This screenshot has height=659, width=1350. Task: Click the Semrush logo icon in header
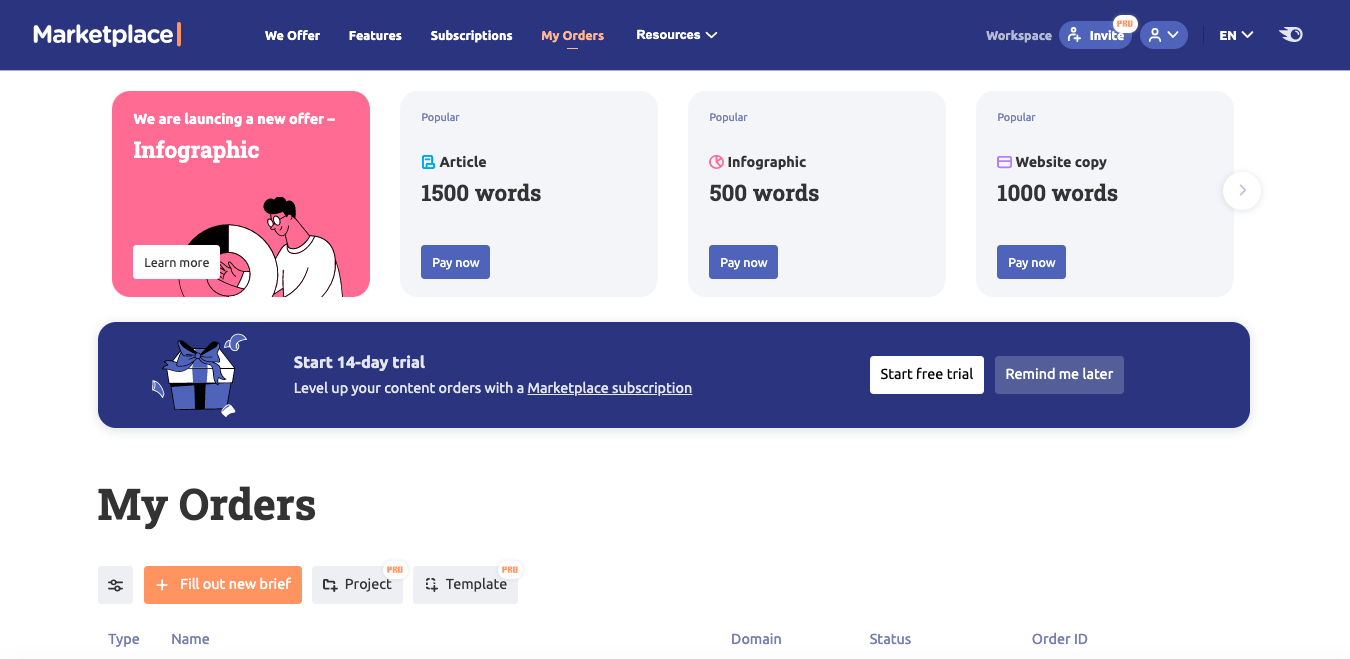pos(1291,35)
